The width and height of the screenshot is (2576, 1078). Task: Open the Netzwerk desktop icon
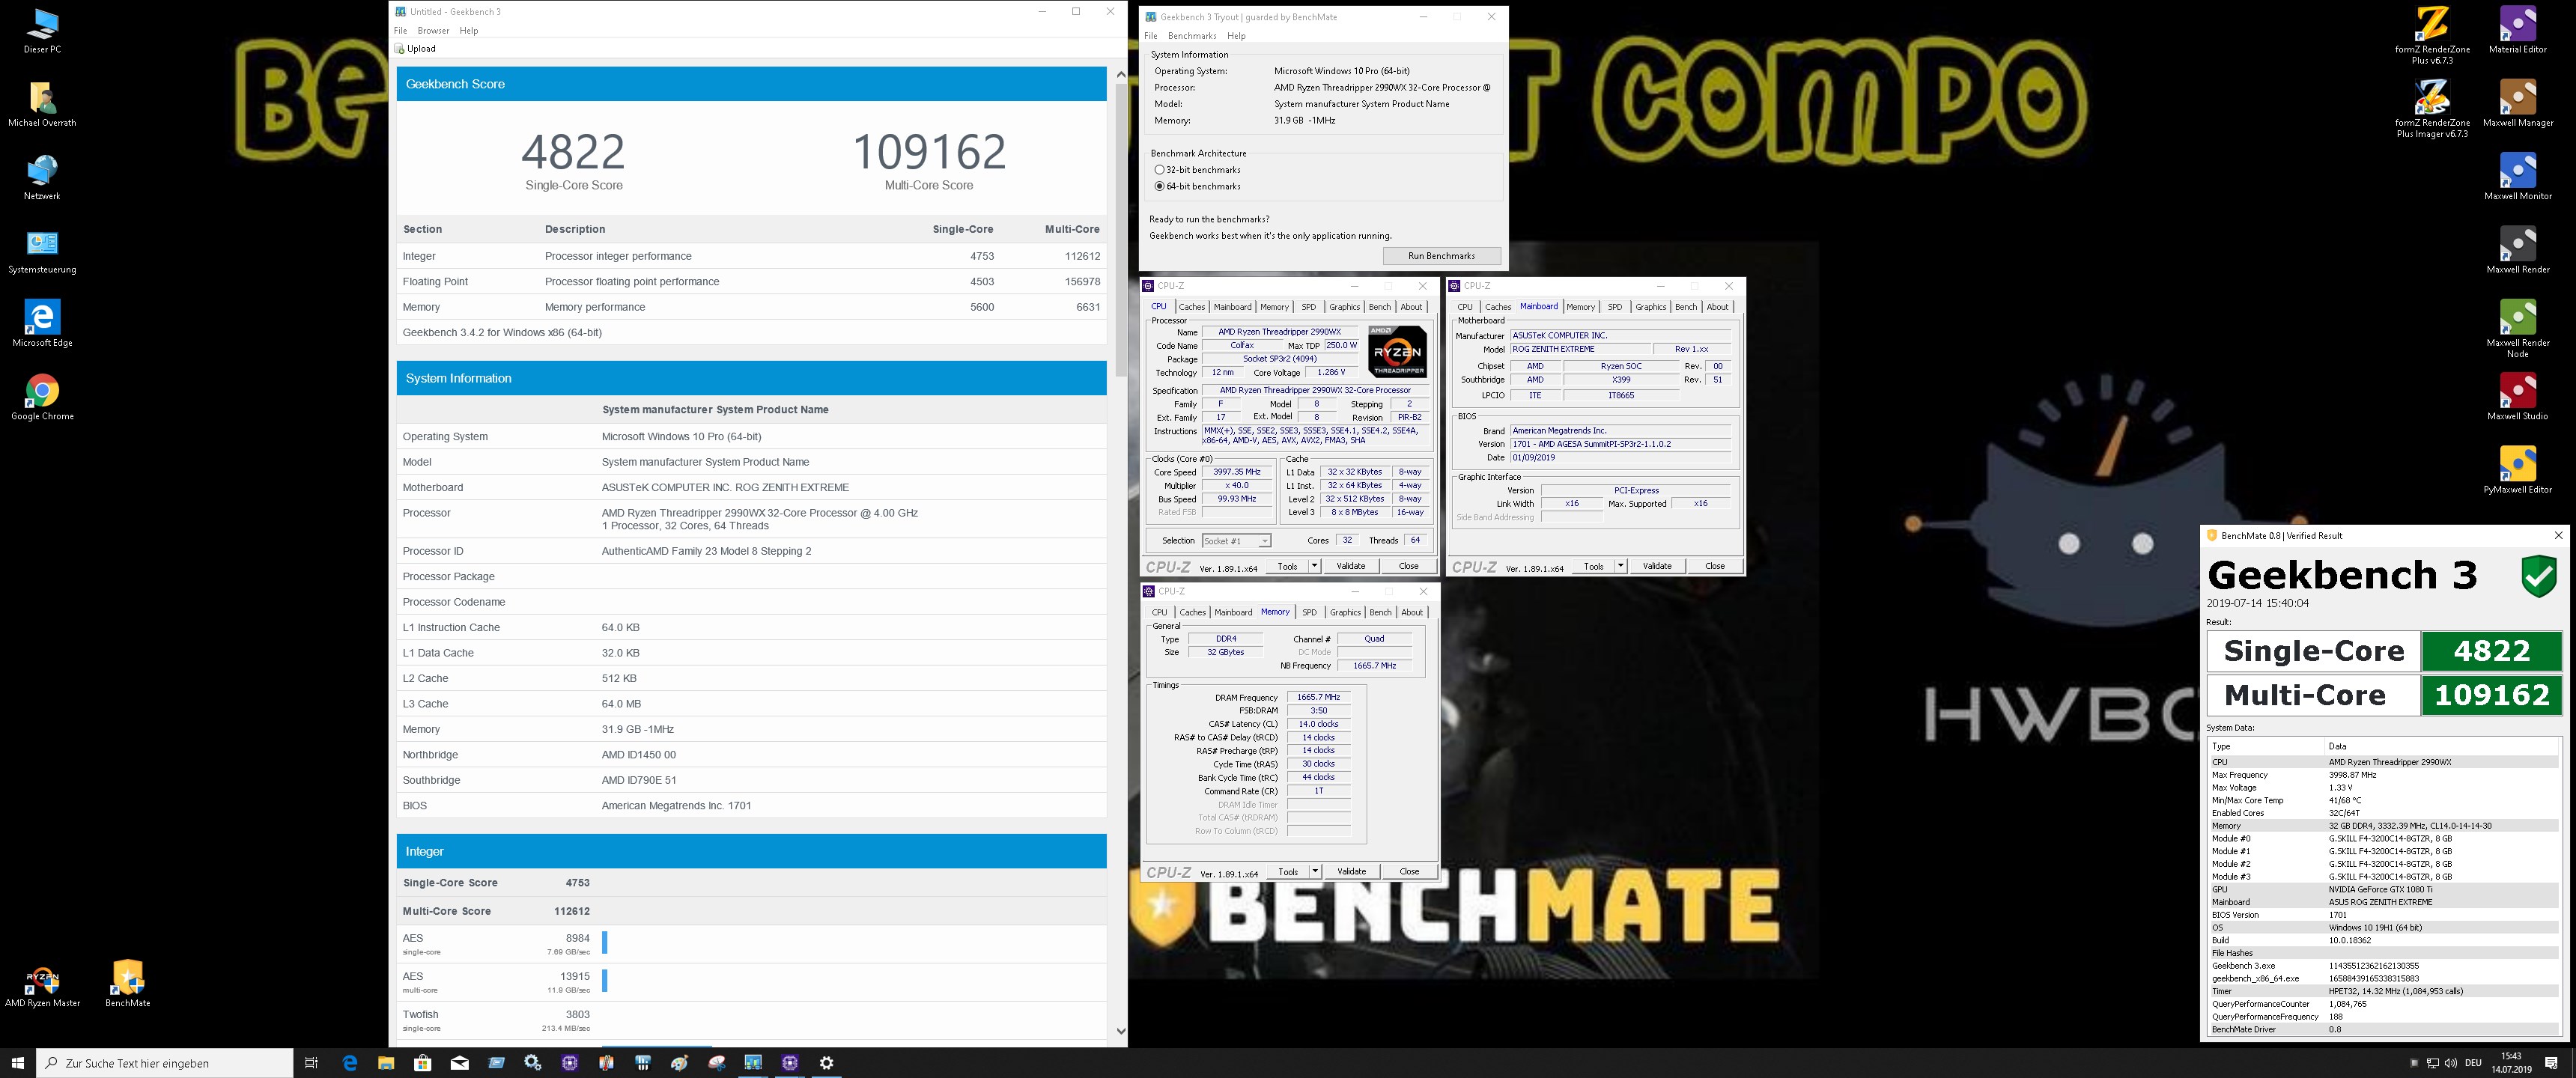(42, 177)
